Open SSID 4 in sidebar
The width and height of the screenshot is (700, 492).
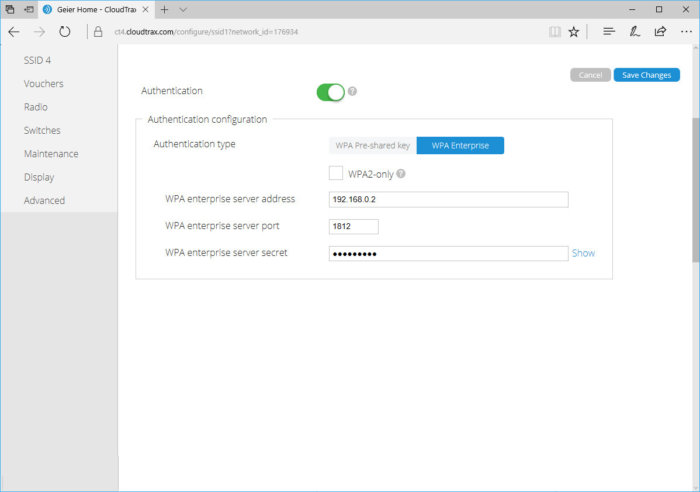(38, 60)
